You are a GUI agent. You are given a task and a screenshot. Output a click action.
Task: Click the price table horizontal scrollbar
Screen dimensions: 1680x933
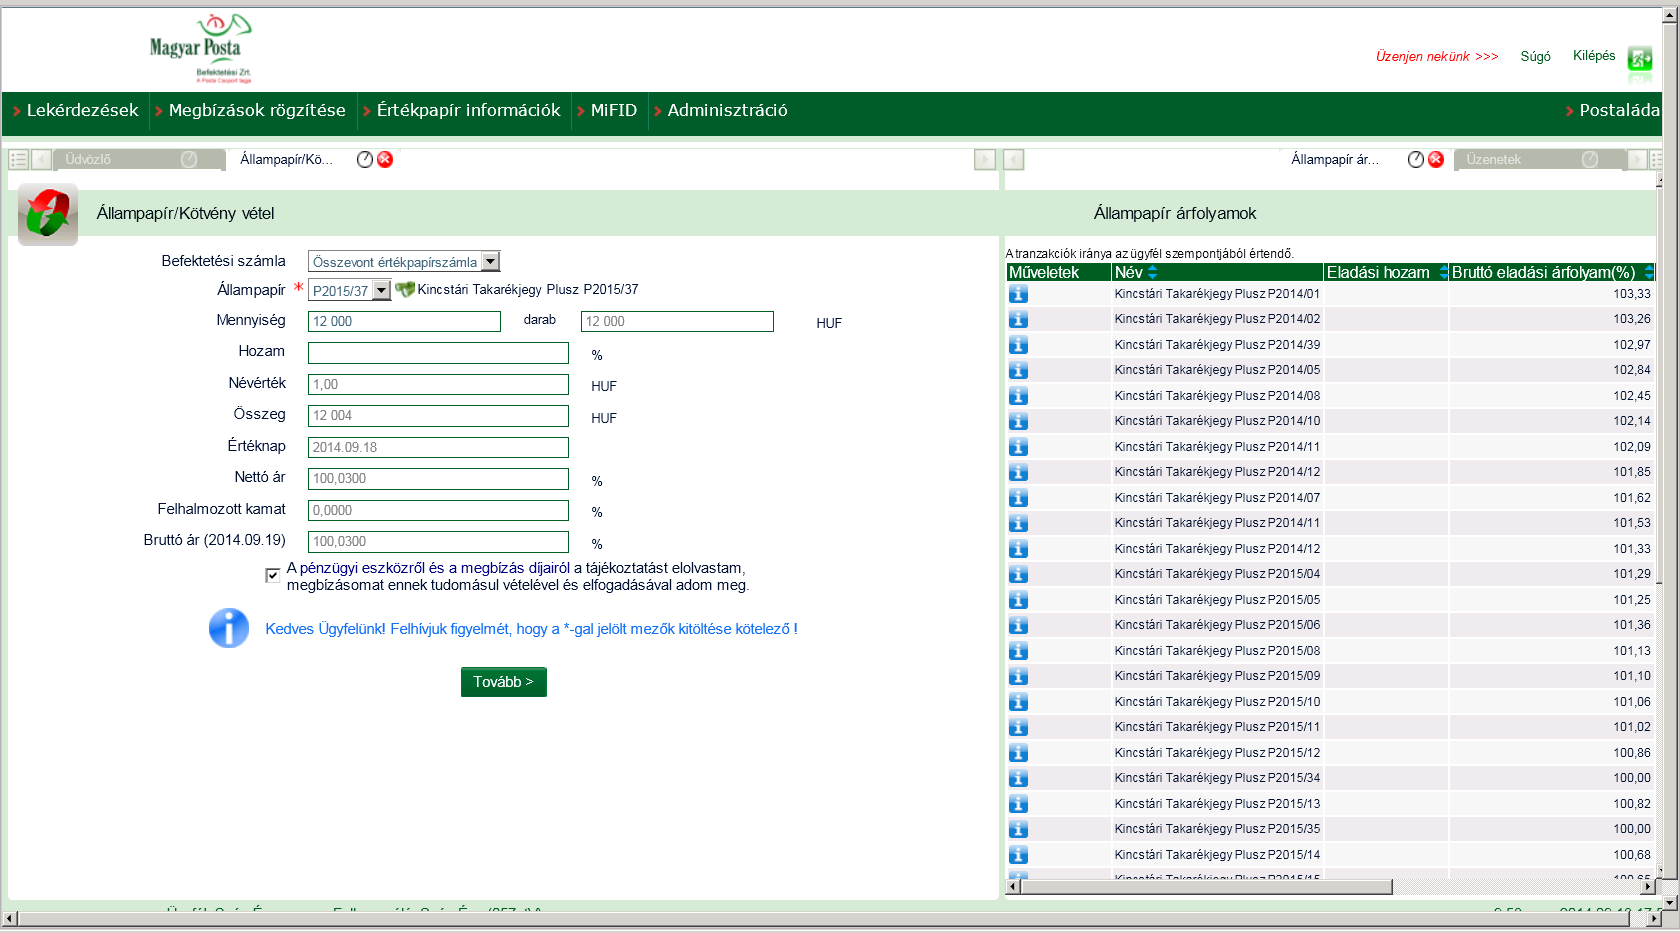[x=1205, y=887]
